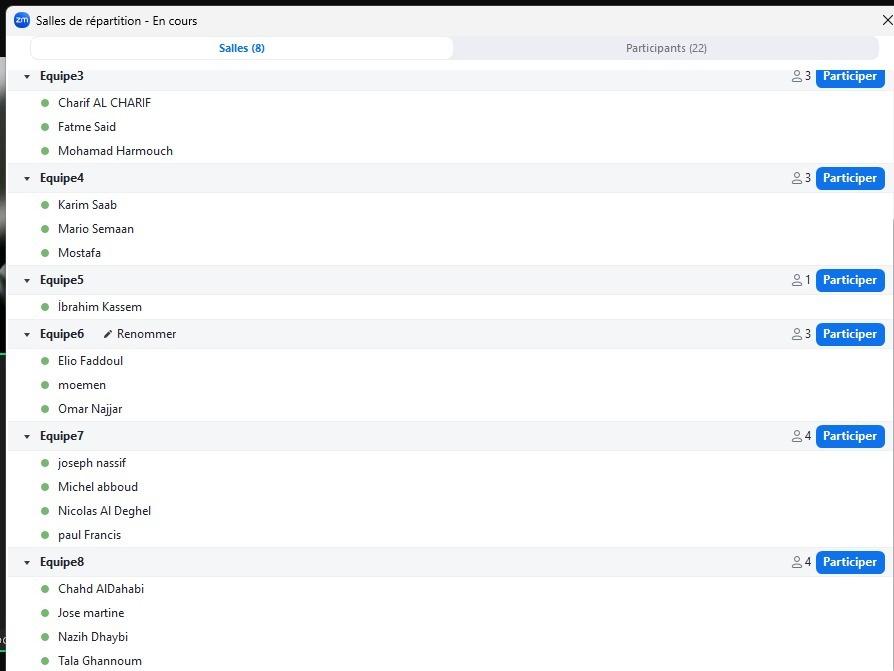Join Equipe4 using its Participer button

(x=849, y=178)
